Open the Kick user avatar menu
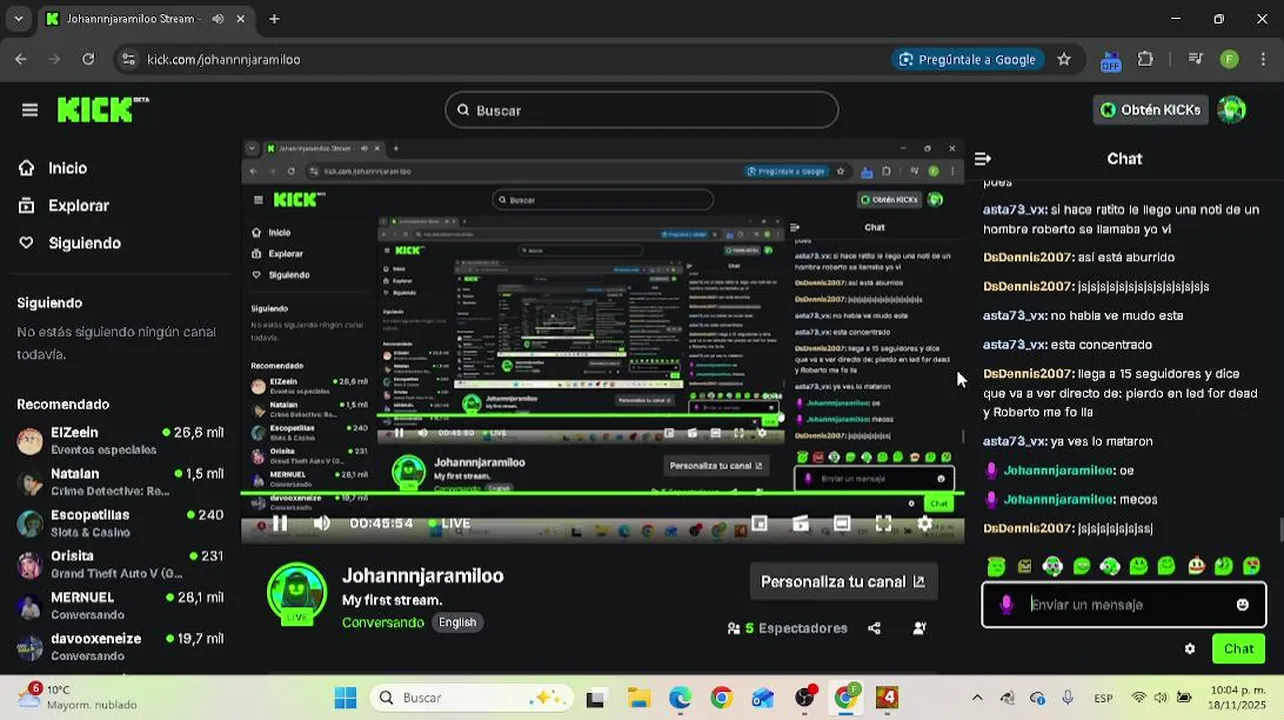 coord(1232,110)
